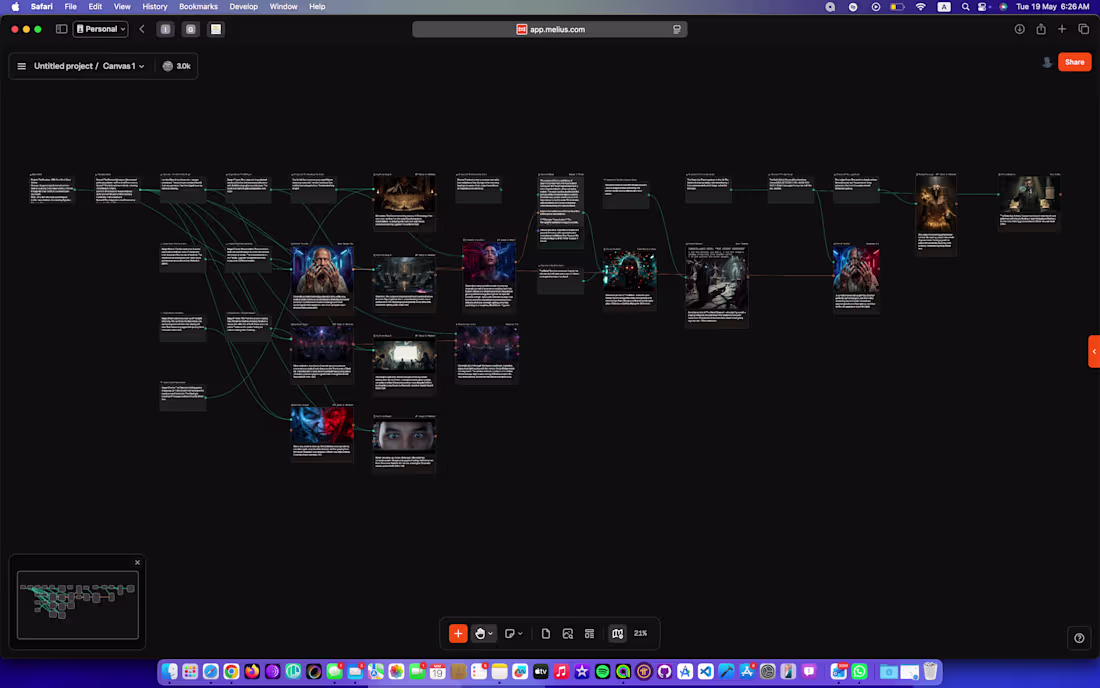The height and width of the screenshot is (688, 1100).
Task: Open the File menu
Action: [x=71, y=6]
